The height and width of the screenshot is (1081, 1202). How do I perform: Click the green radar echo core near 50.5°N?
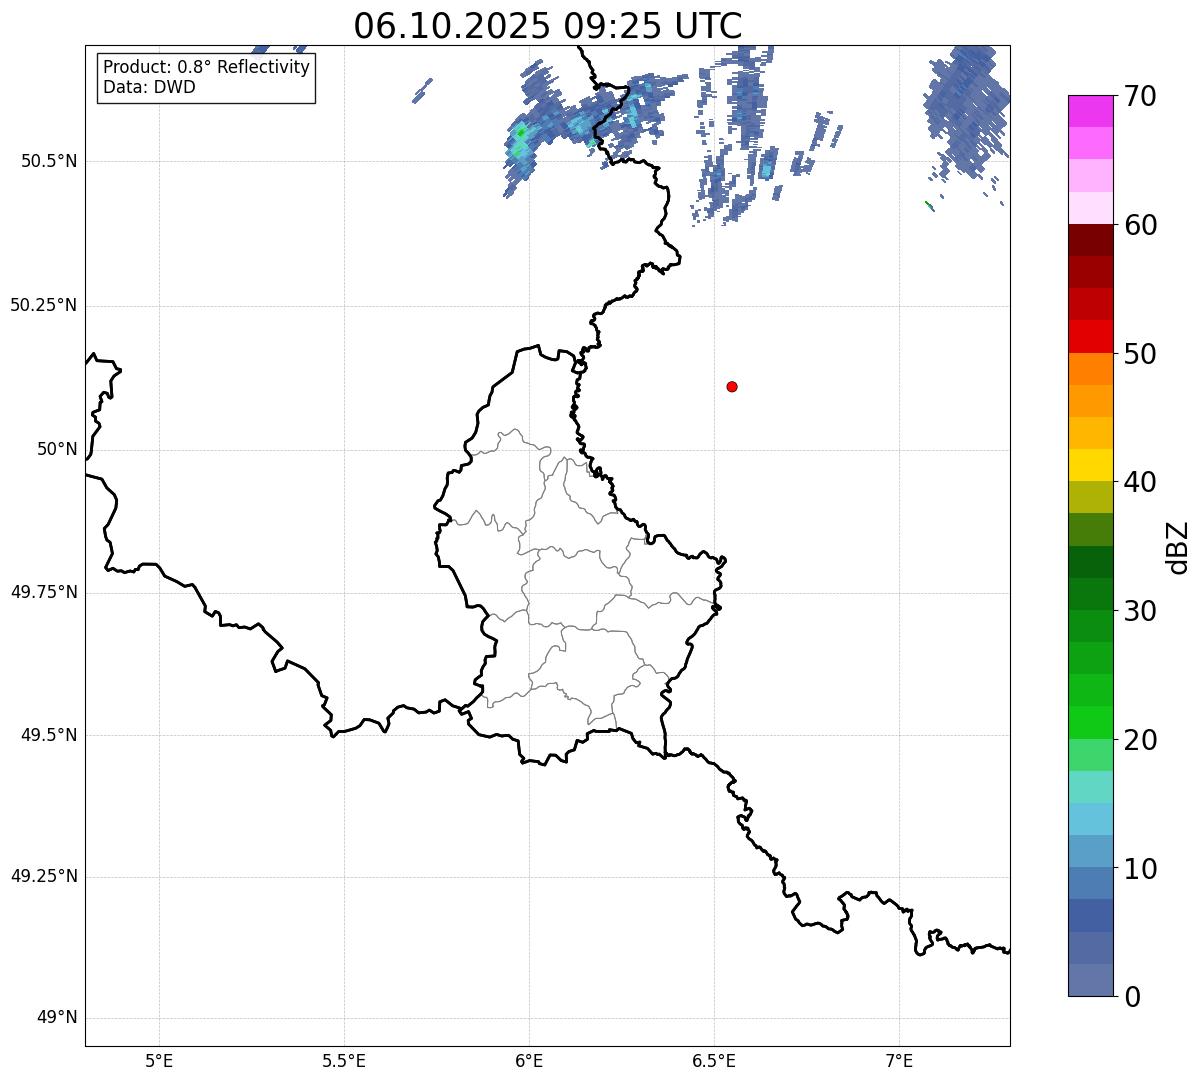tap(520, 132)
